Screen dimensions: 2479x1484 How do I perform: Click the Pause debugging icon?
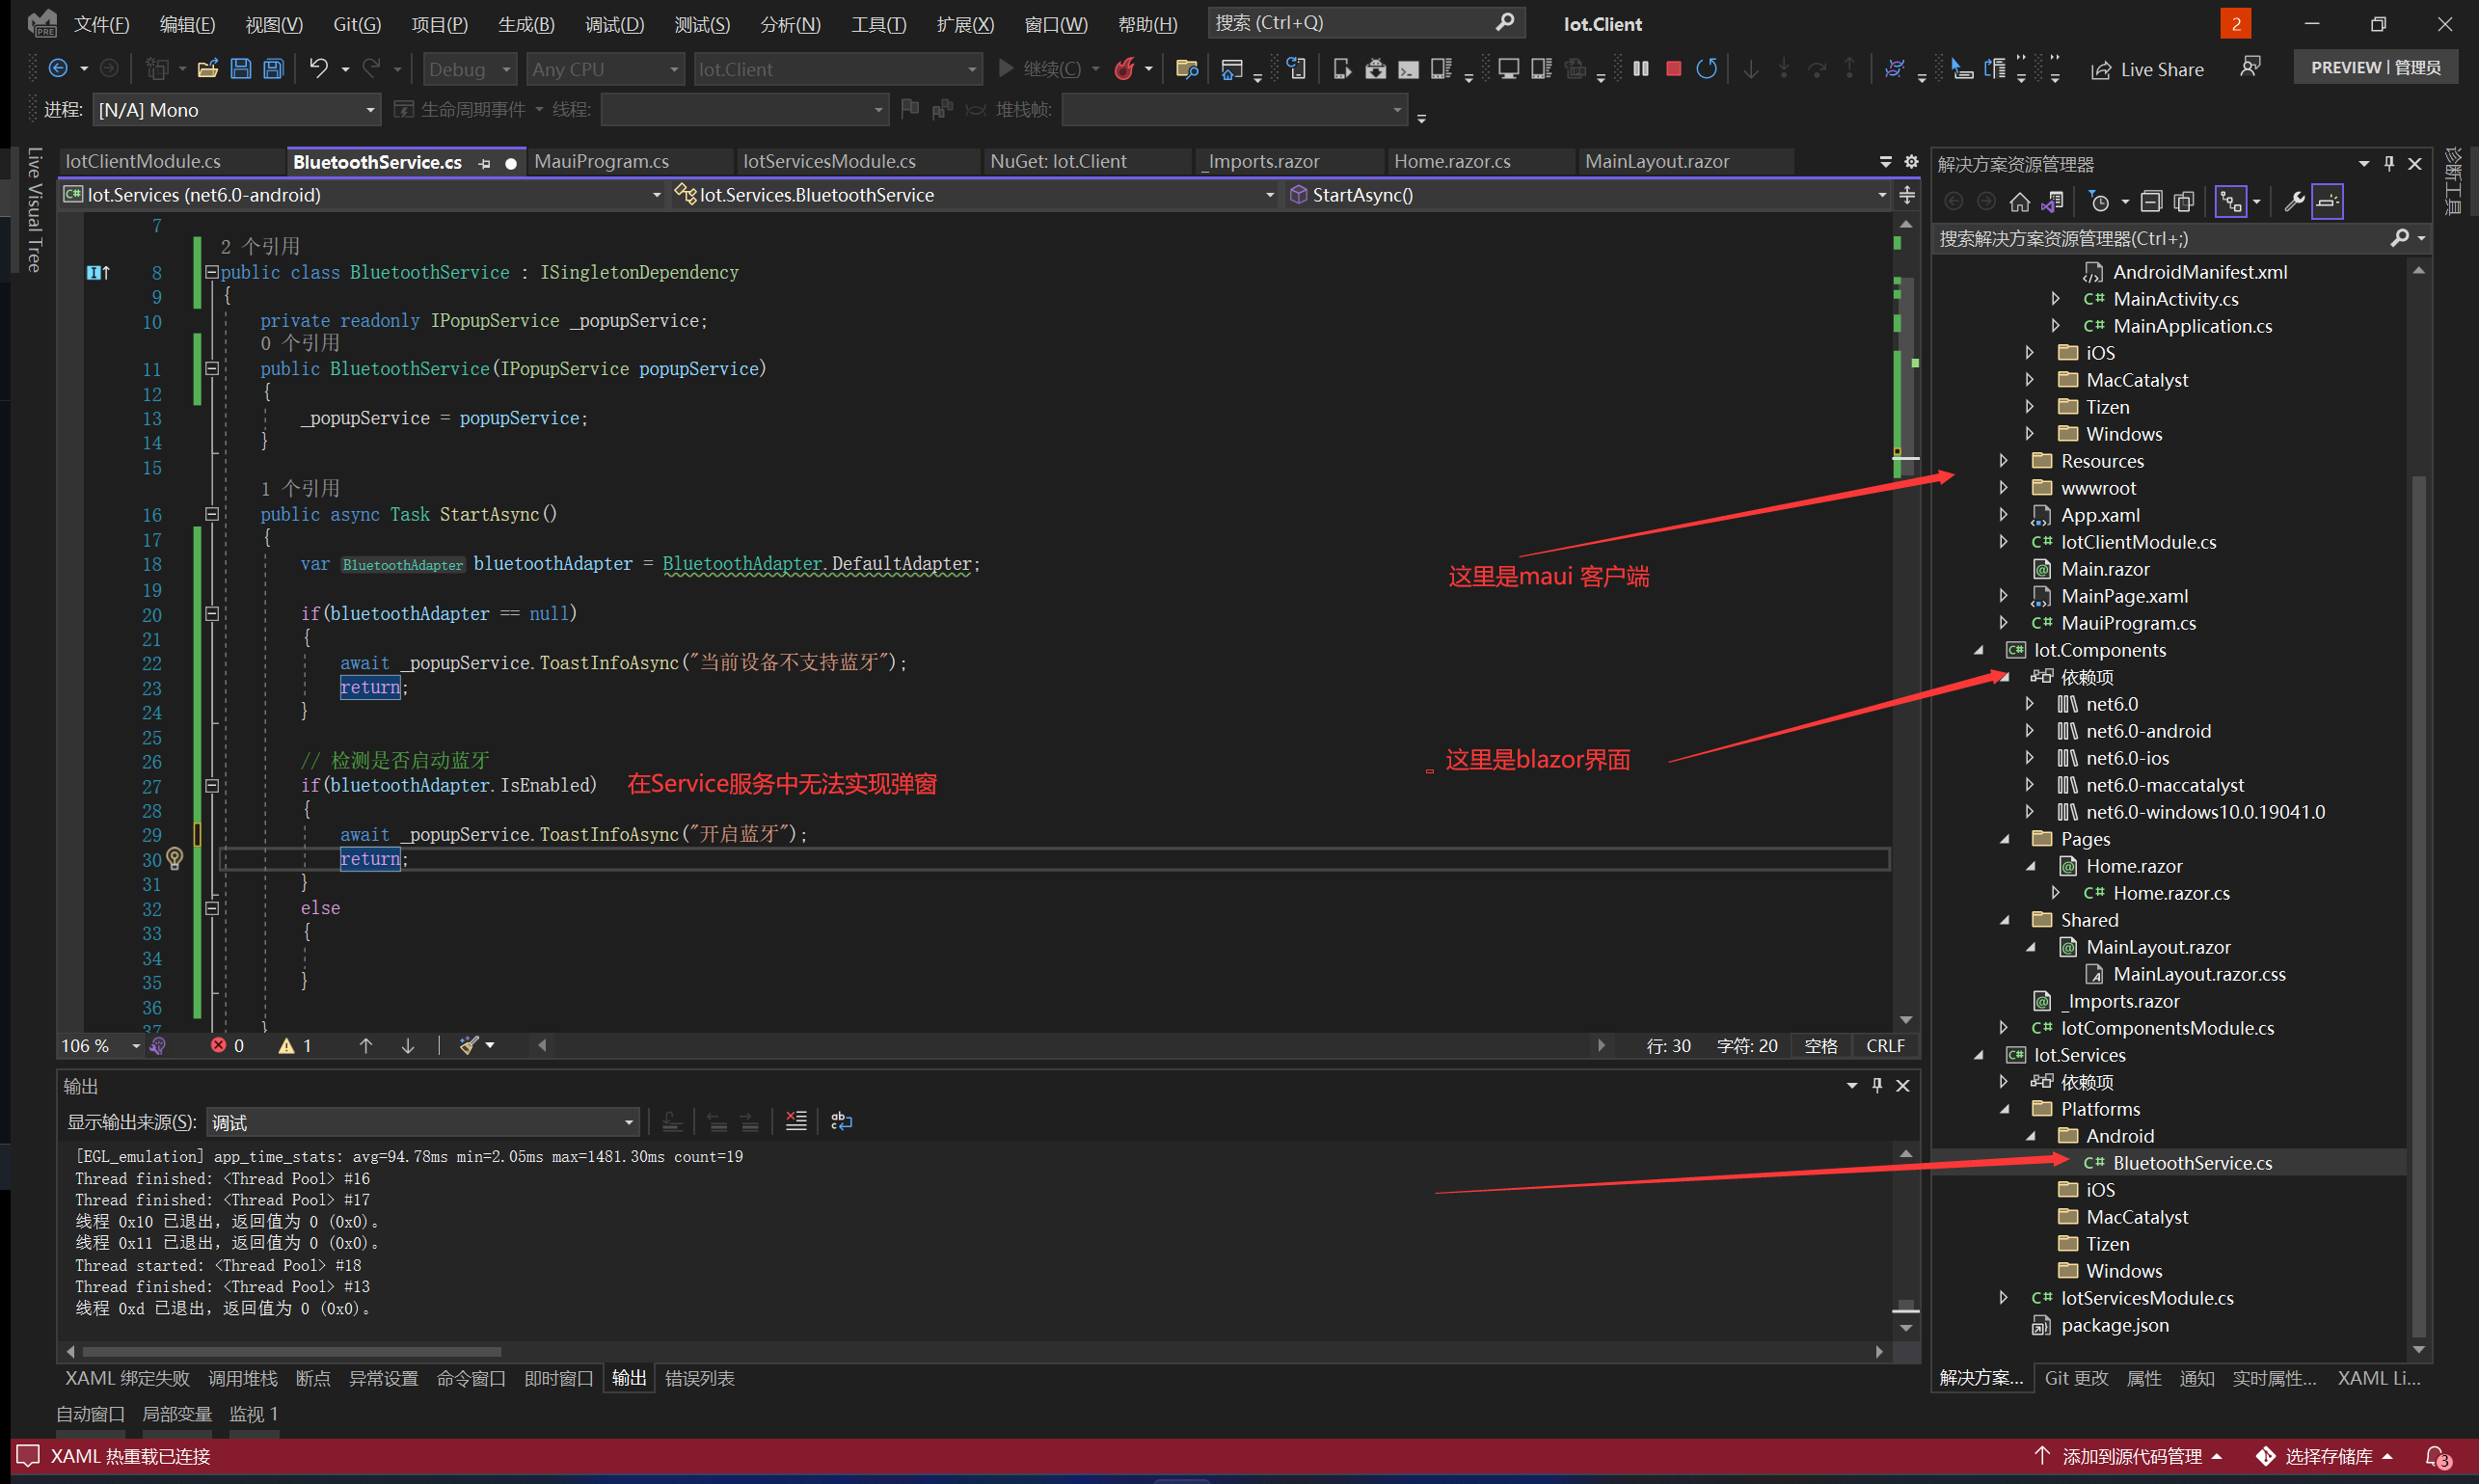pos(1640,69)
